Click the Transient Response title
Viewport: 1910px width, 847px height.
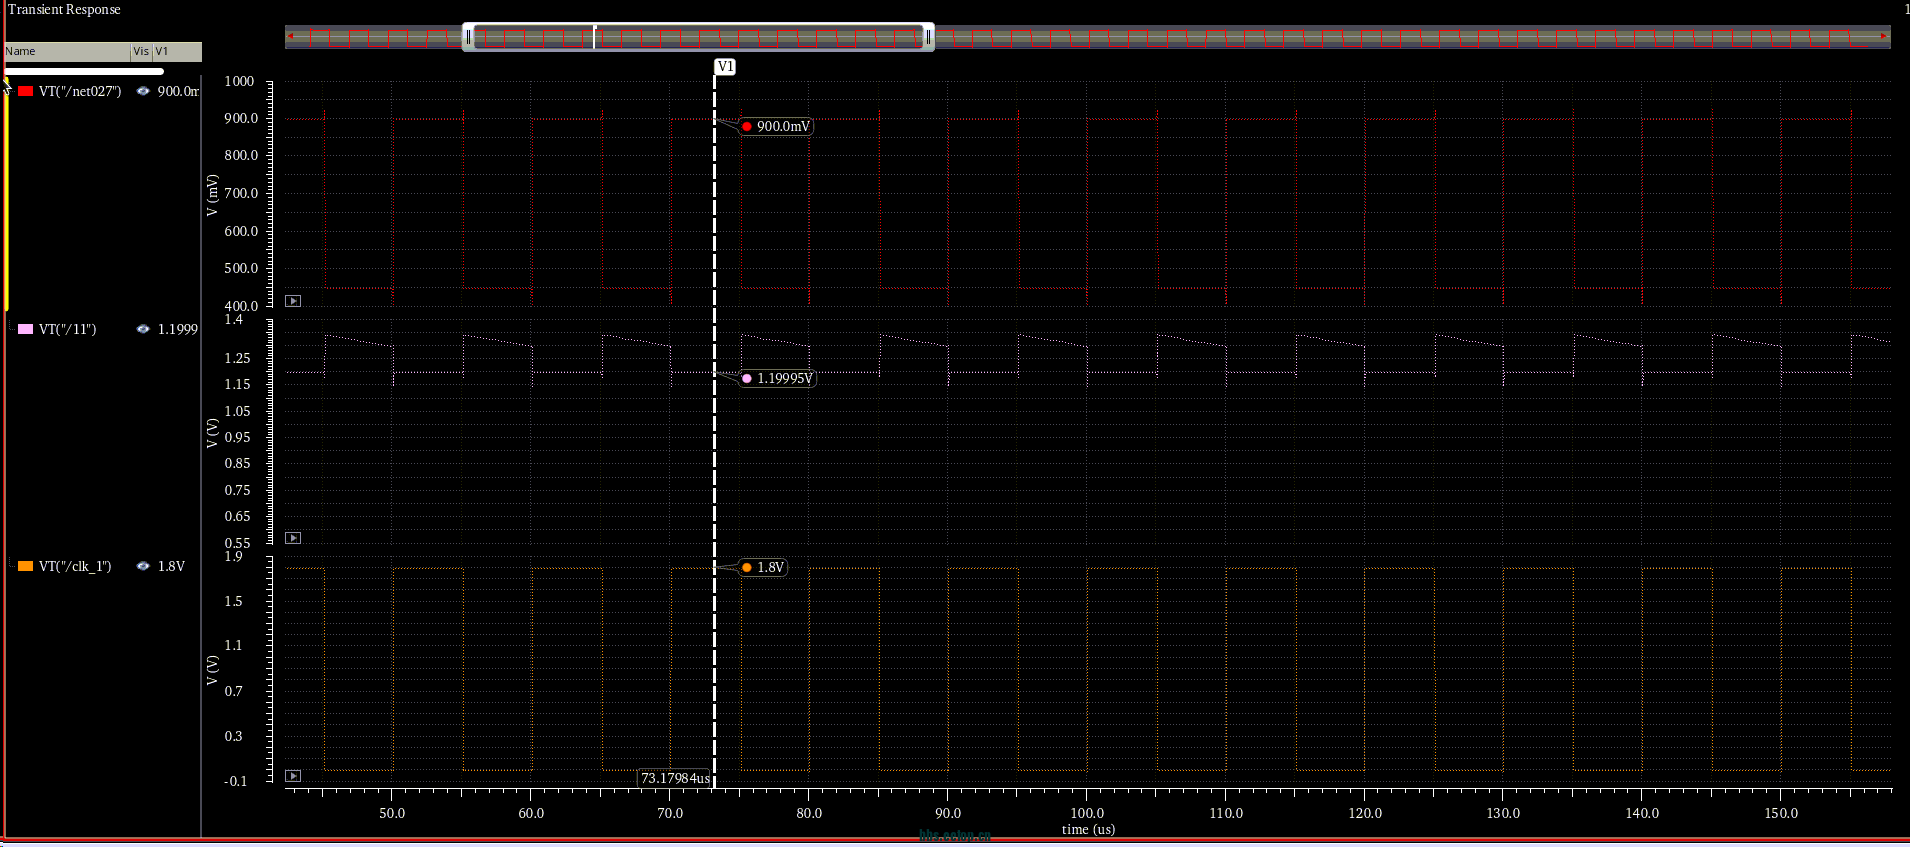point(64,9)
